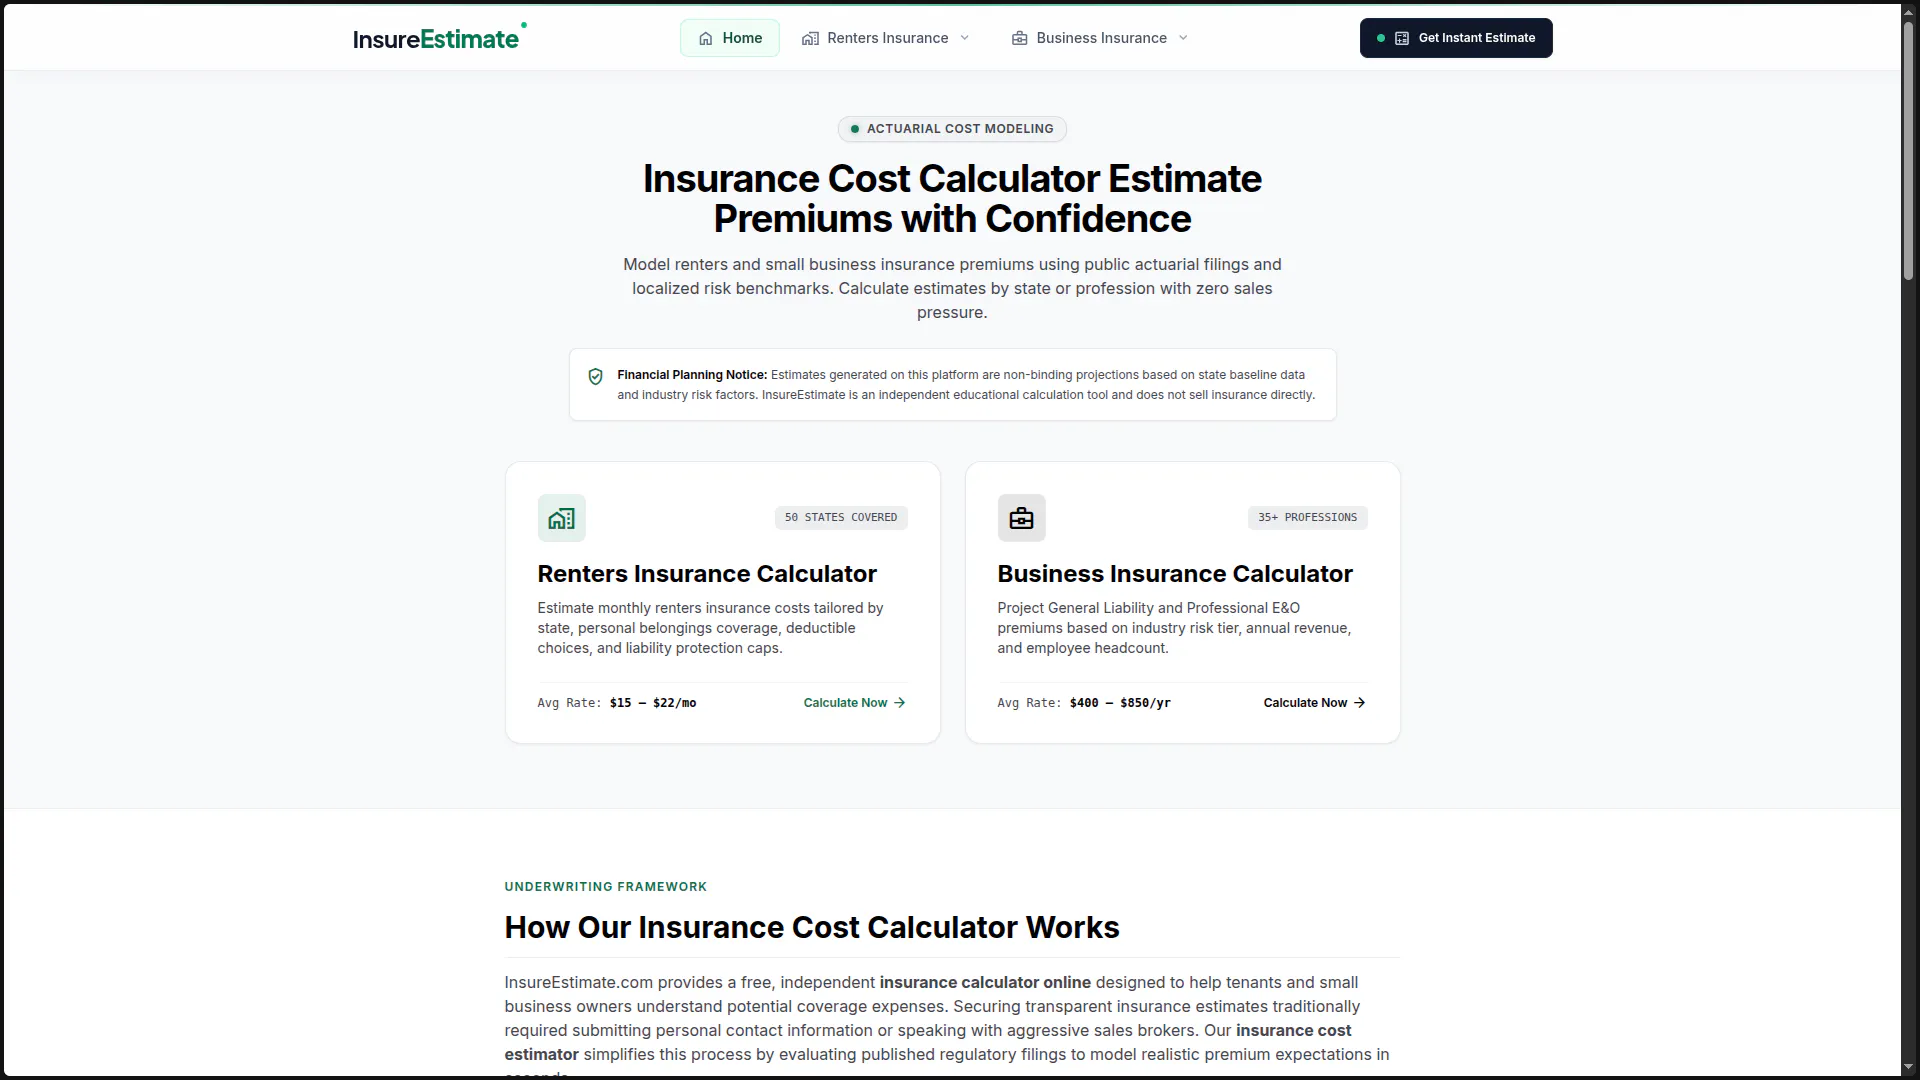Image resolution: width=1920 pixels, height=1080 pixels.
Task: Open the Business Insurance Calculator heading
Action: 1175,574
